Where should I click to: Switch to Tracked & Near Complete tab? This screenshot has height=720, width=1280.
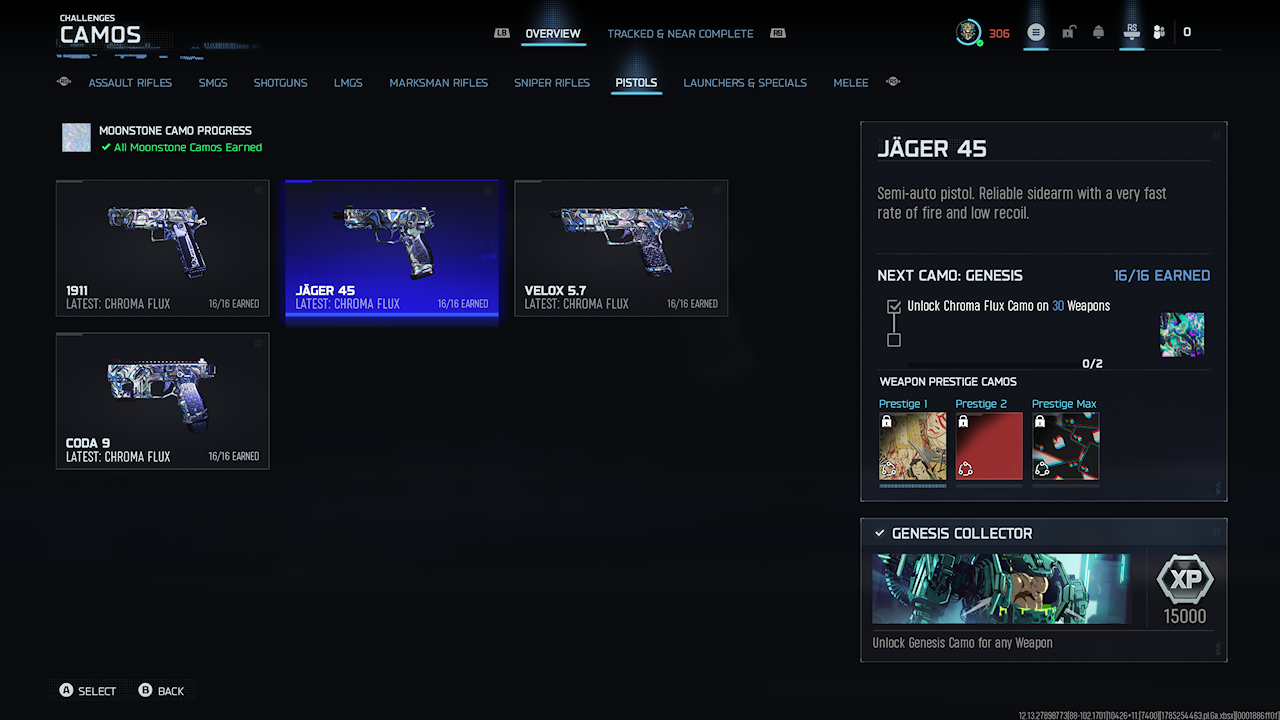click(x=680, y=33)
